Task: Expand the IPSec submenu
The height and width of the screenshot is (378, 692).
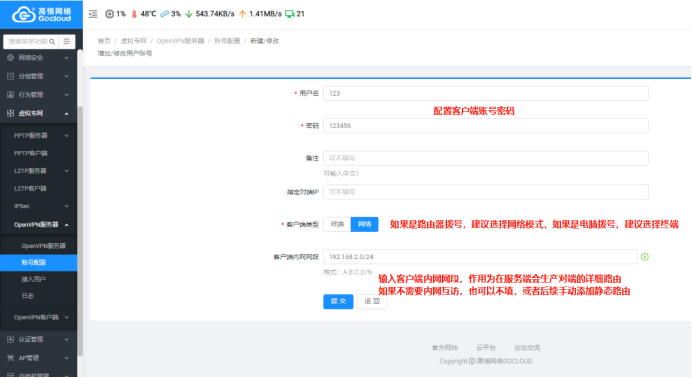Action: (67, 206)
